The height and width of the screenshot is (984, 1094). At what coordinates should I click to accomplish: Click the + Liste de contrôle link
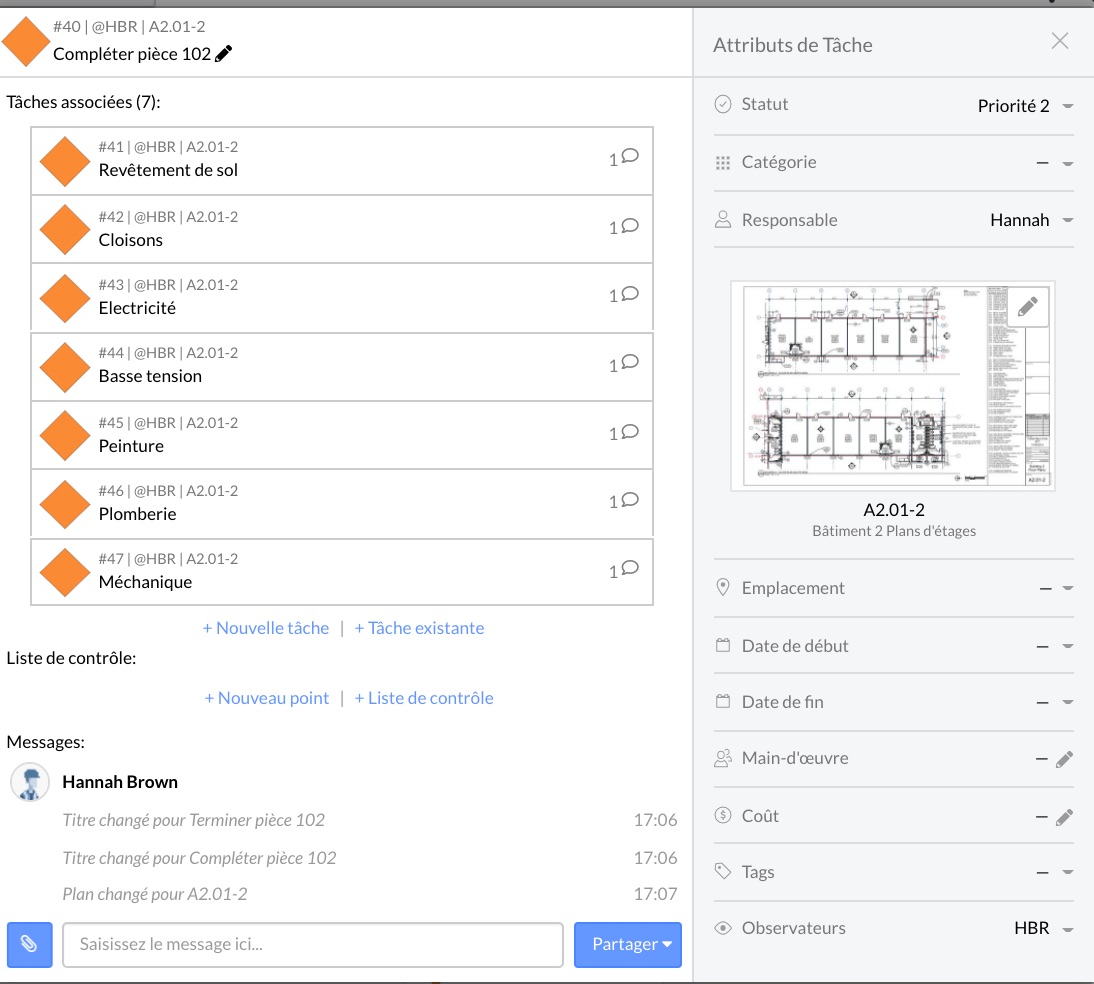pos(424,698)
